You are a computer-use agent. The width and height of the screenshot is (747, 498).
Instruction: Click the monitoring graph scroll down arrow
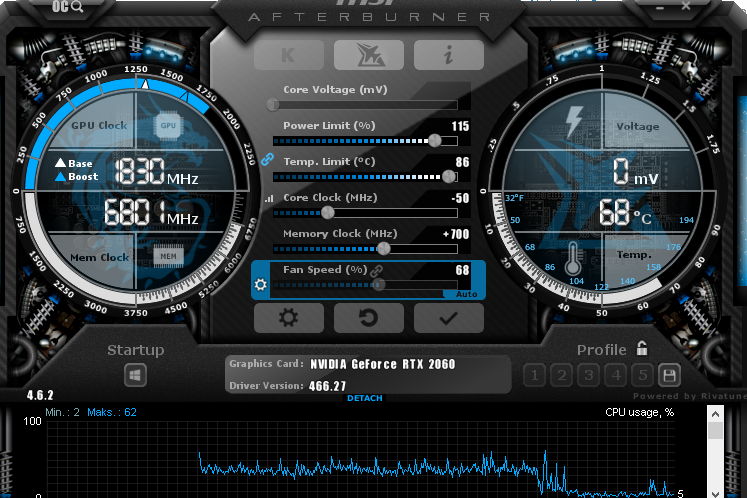coord(715,494)
